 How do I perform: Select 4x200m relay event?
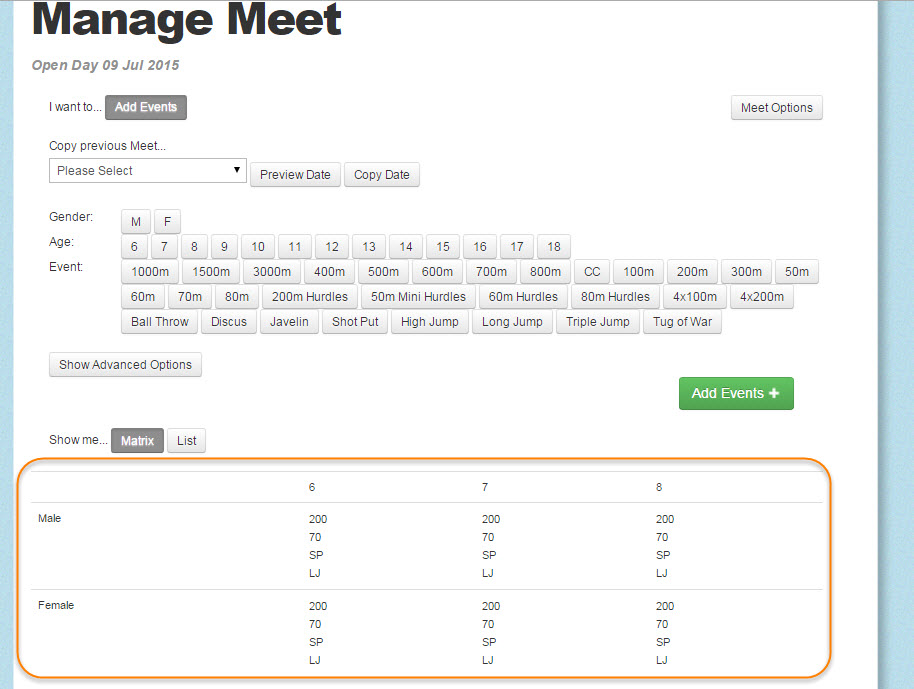point(762,297)
